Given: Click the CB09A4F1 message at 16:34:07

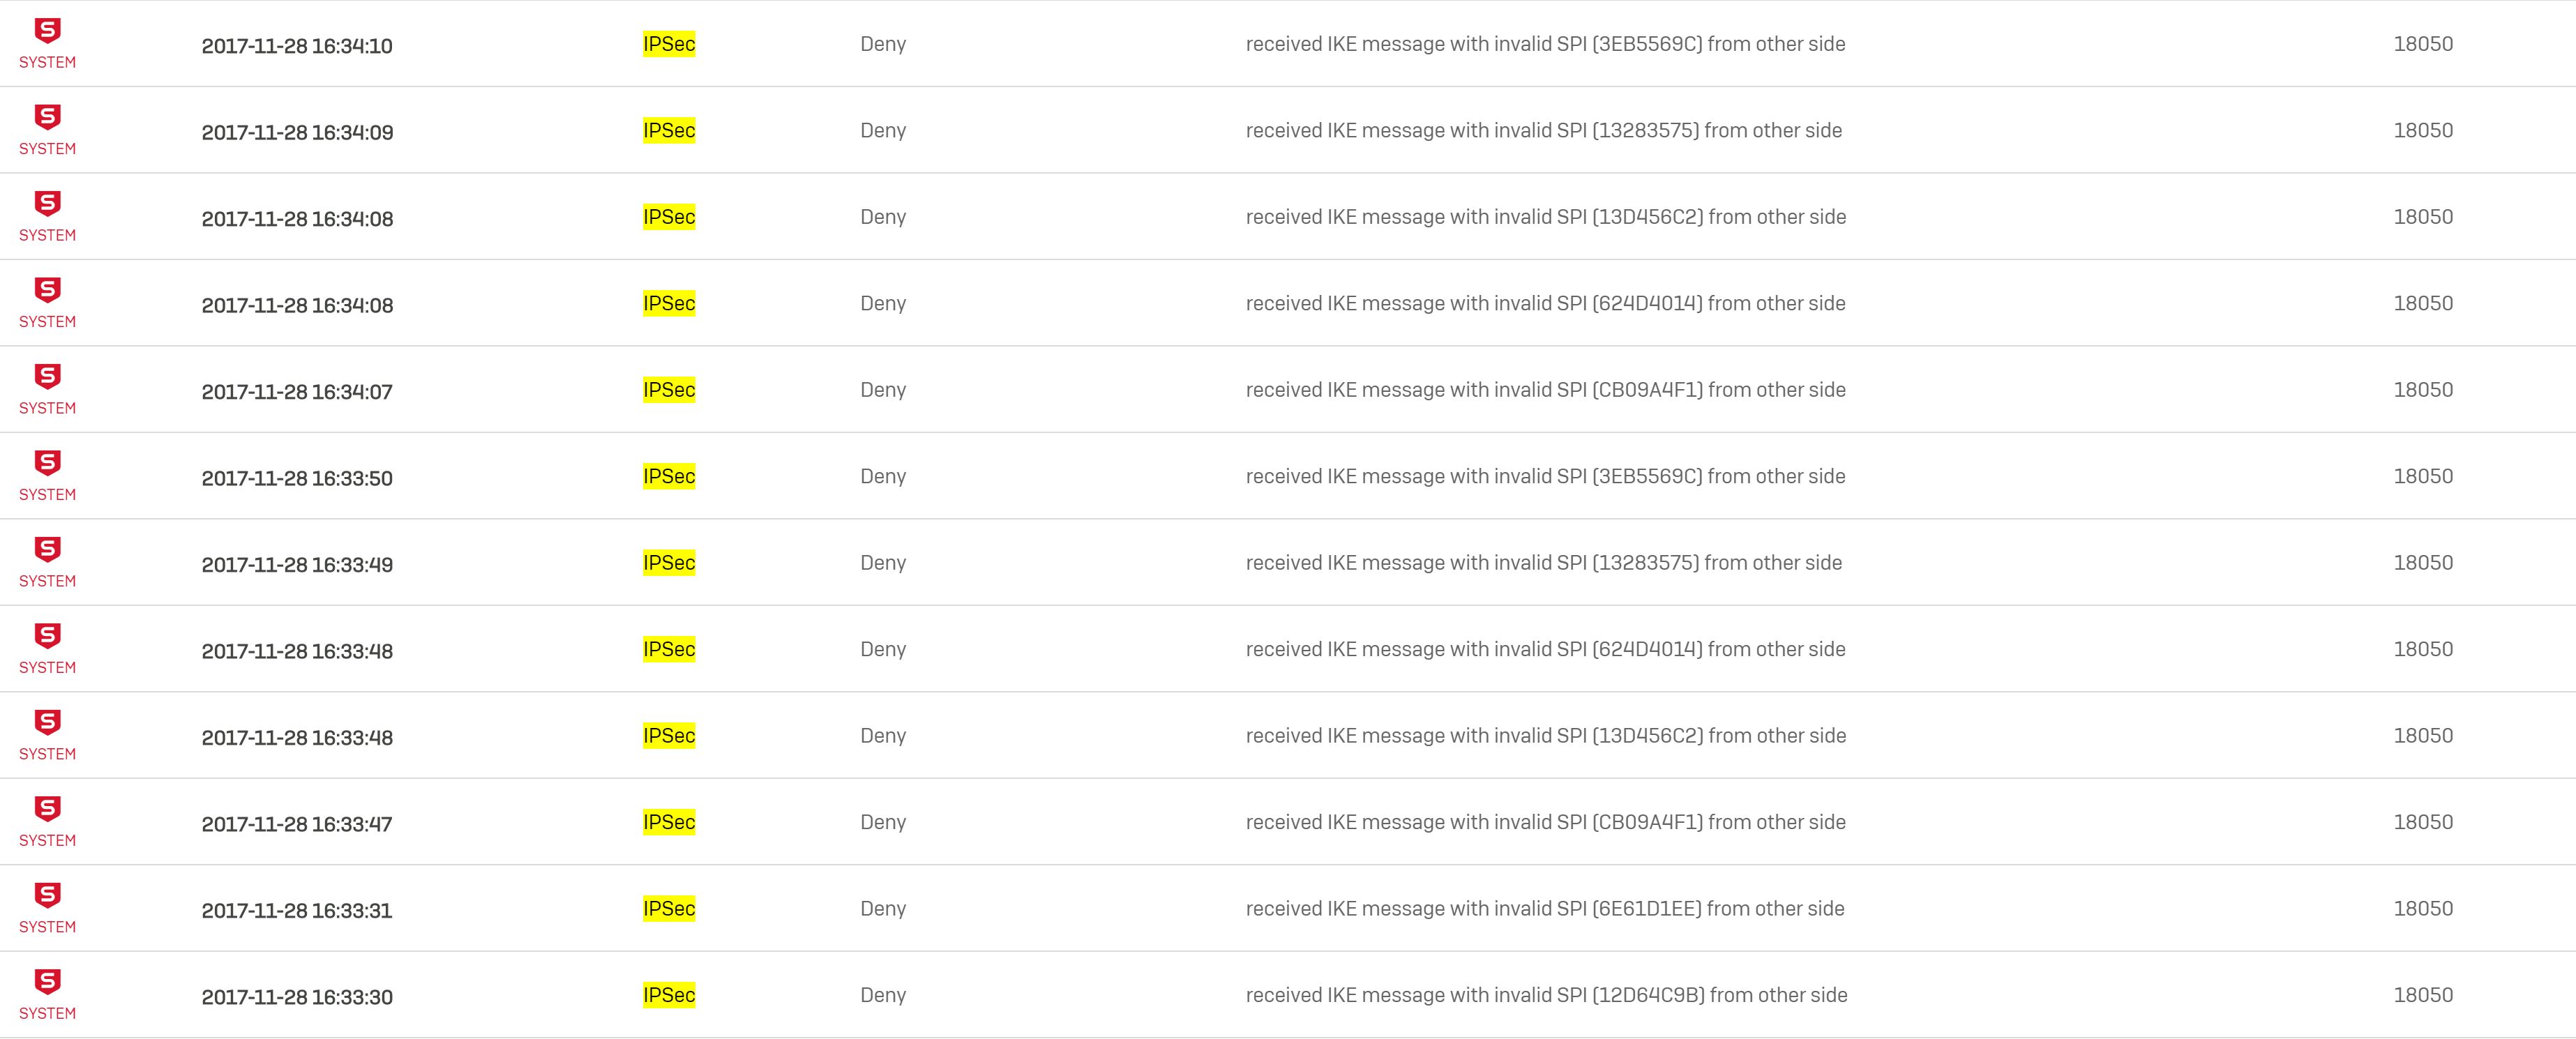Looking at the screenshot, I should click(x=1546, y=390).
